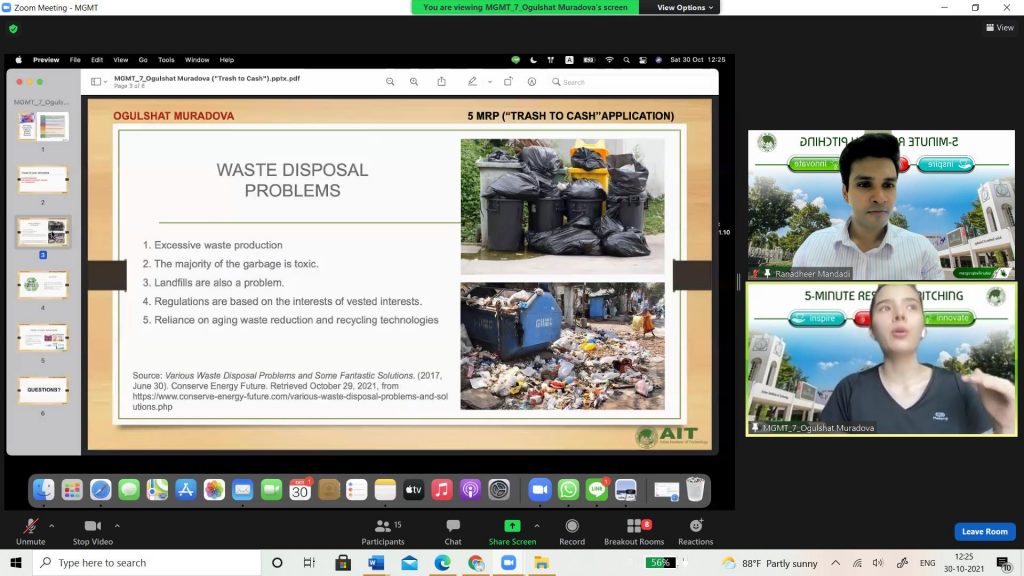Show hidden system tray icons

pos(836,562)
